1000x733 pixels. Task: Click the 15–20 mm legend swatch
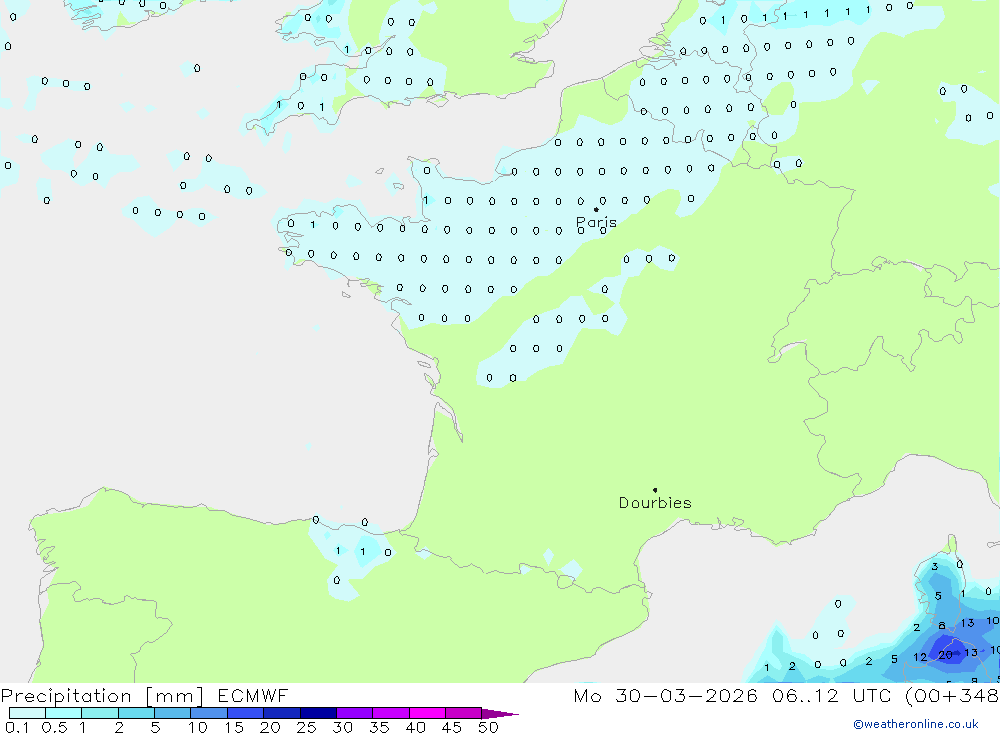click(x=245, y=713)
